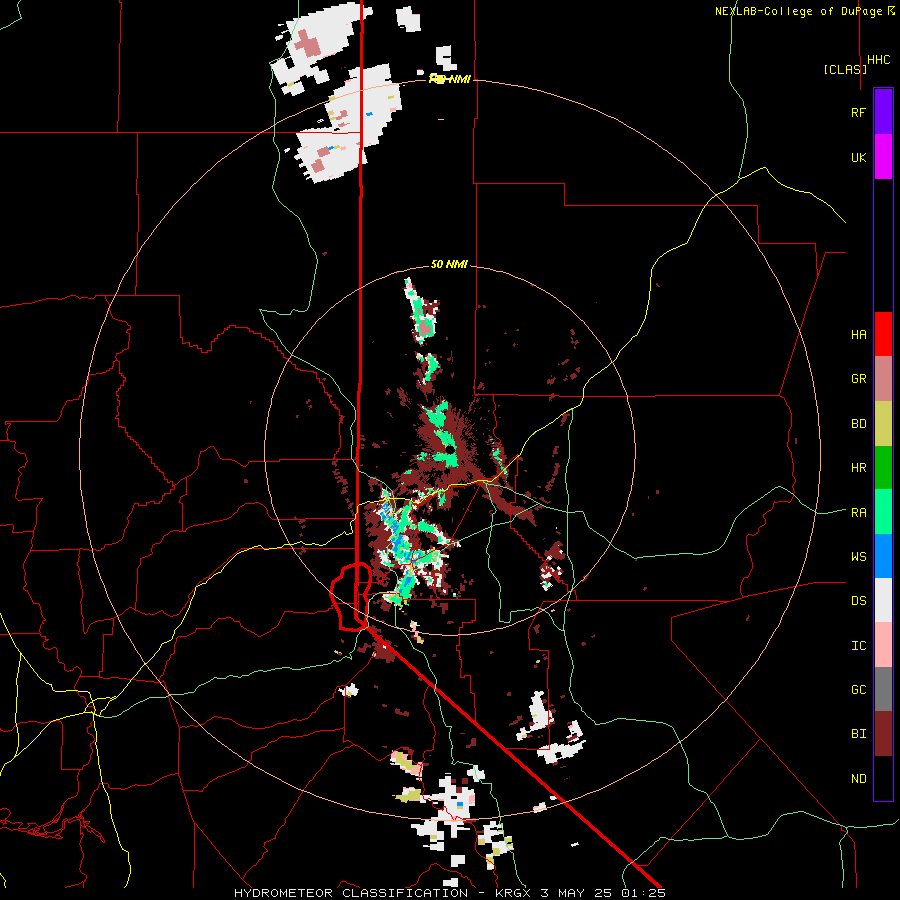Click the "GR" legend label
Image resolution: width=900 pixels, height=900 pixels.
coord(858,379)
